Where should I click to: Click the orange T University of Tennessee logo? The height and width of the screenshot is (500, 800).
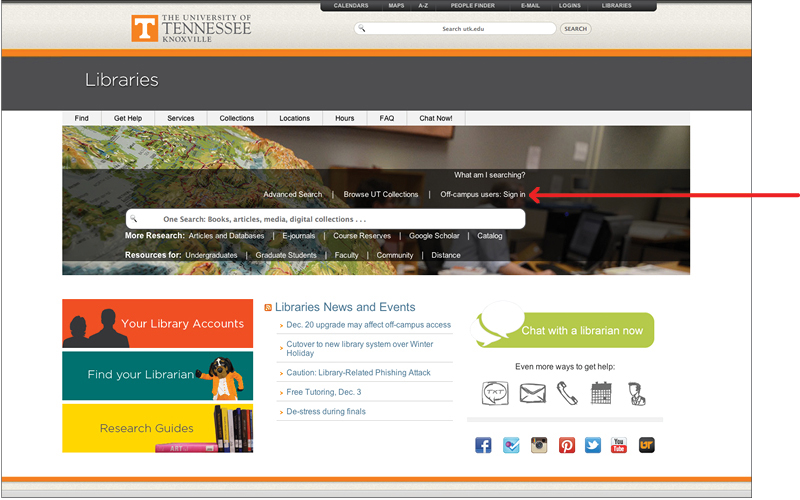tap(144, 28)
